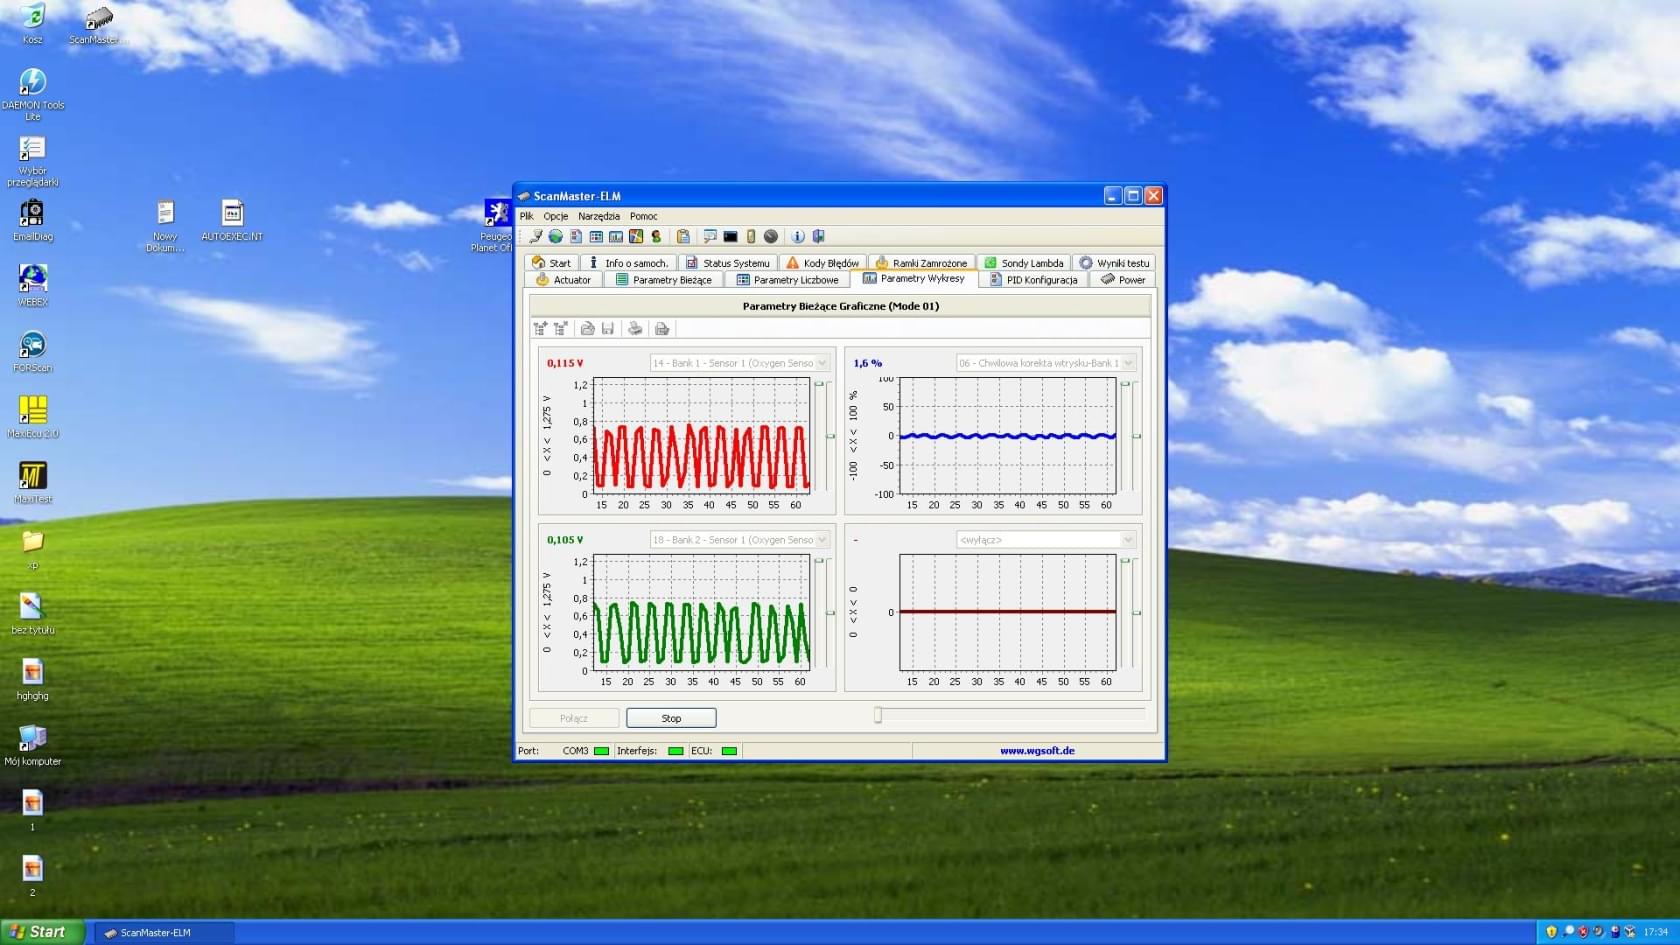This screenshot has width=1680, height=945.
Task: Open the AUTOEXEC.NT desktop file
Action: [232, 221]
